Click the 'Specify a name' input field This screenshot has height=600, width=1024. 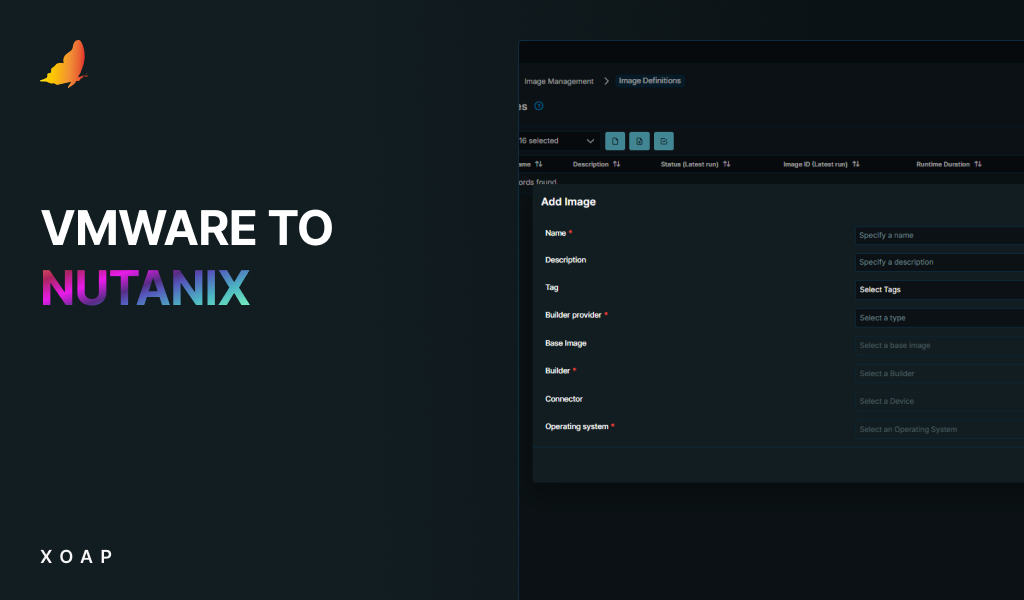pos(935,234)
